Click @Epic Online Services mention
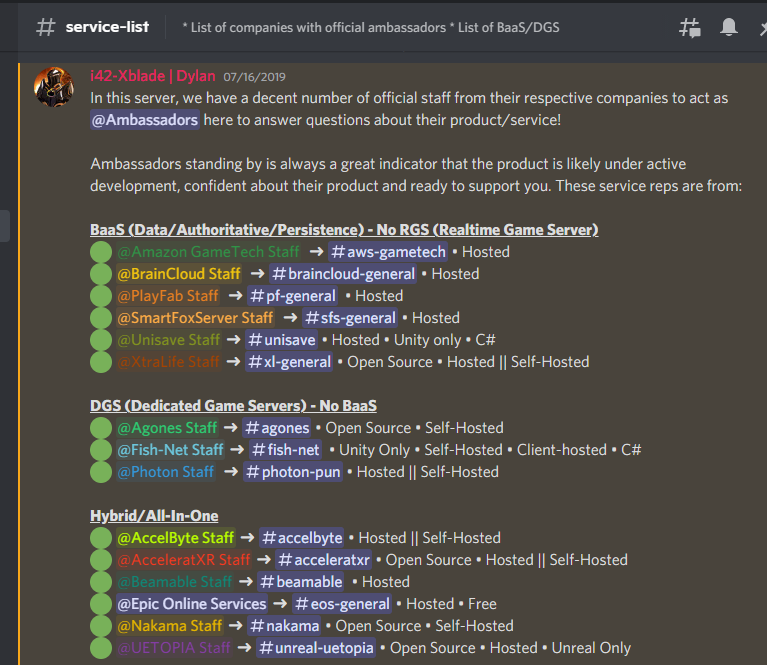The height and width of the screenshot is (665, 767). point(192,604)
